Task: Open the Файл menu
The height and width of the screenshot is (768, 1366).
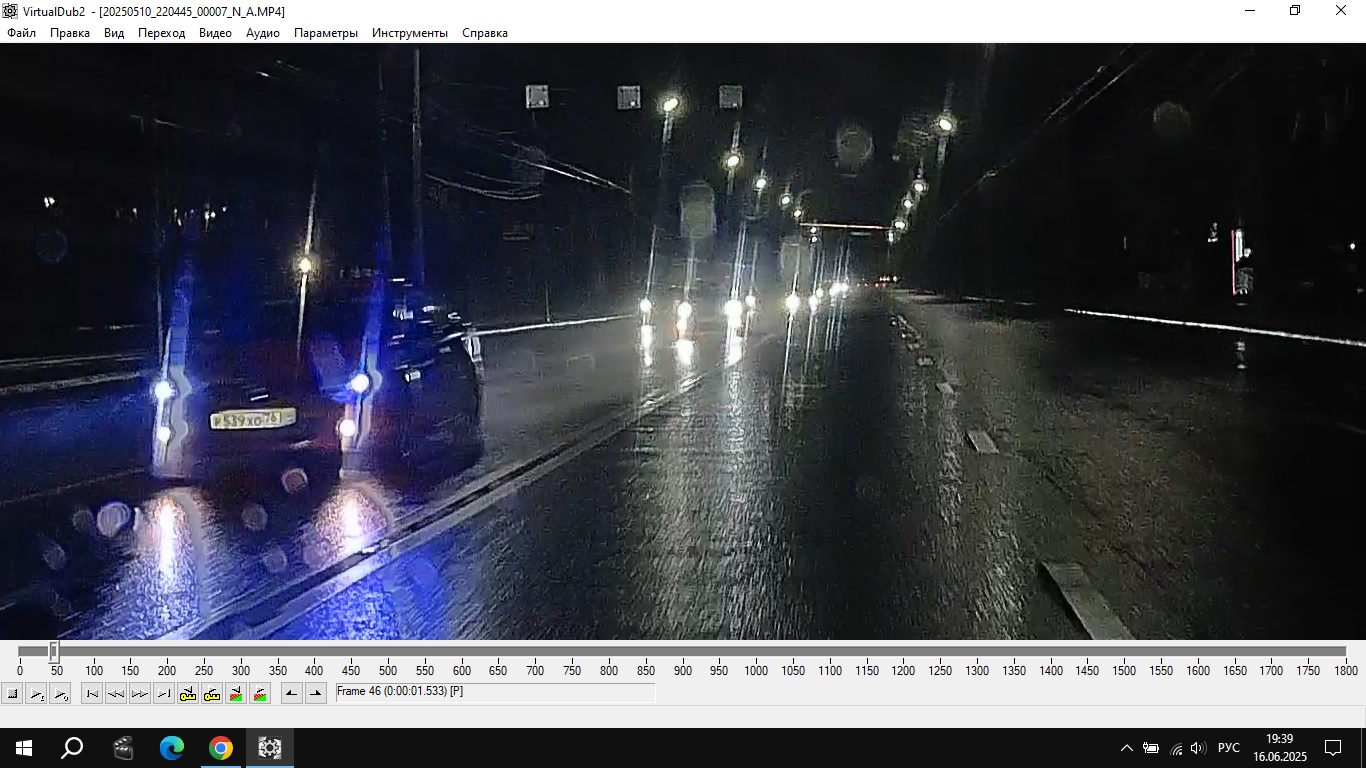Action: click(21, 33)
